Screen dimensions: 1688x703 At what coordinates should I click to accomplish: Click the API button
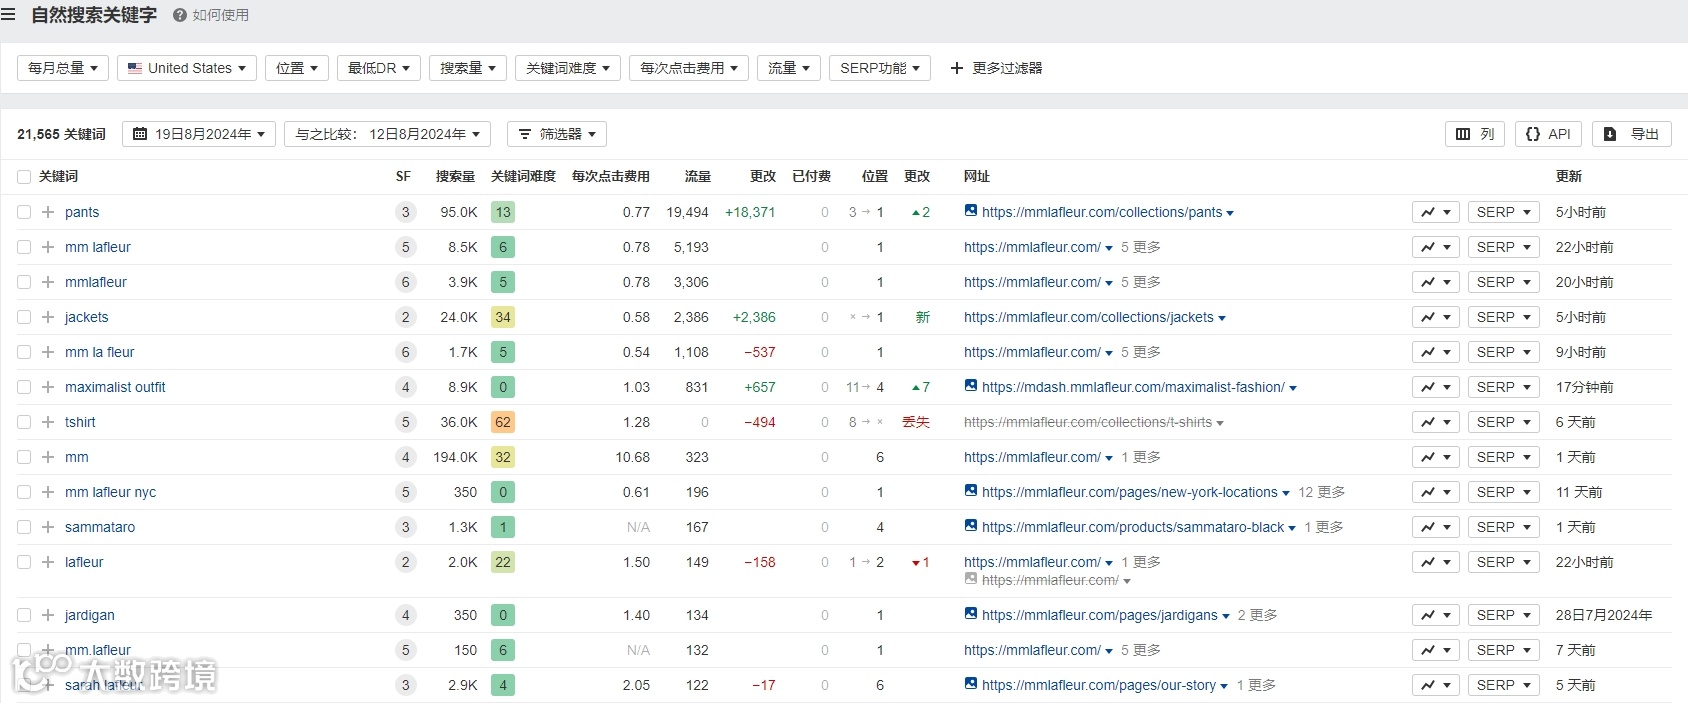(x=1548, y=134)
